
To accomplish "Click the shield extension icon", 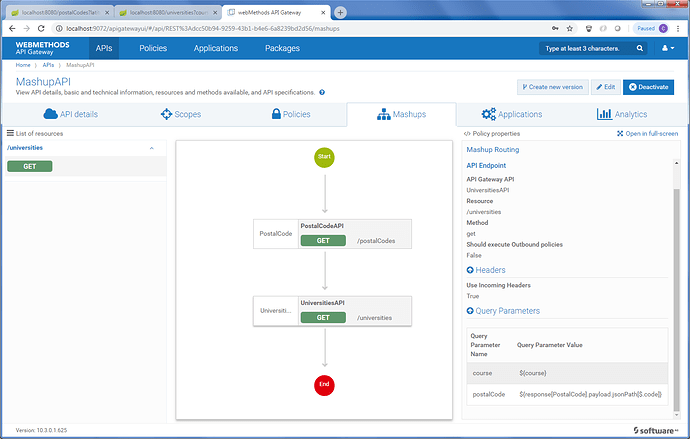I will tap(589, 29).
